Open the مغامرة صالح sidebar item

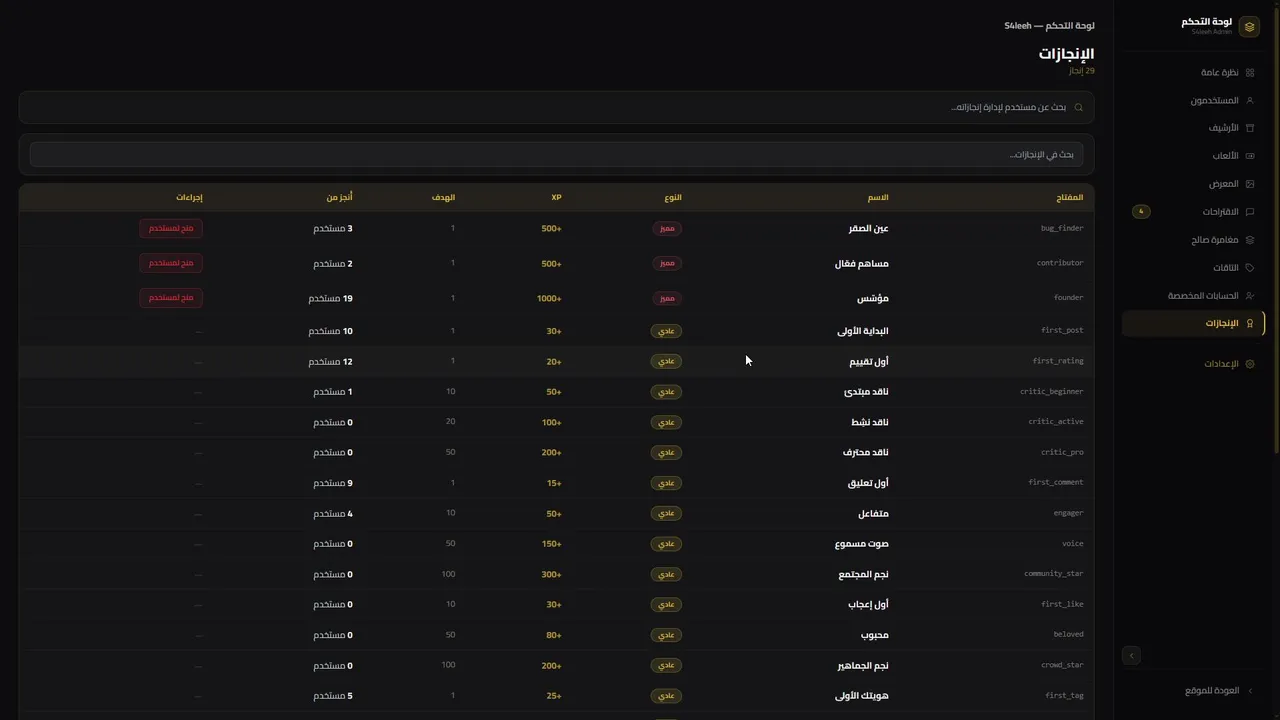point(1214,240)
